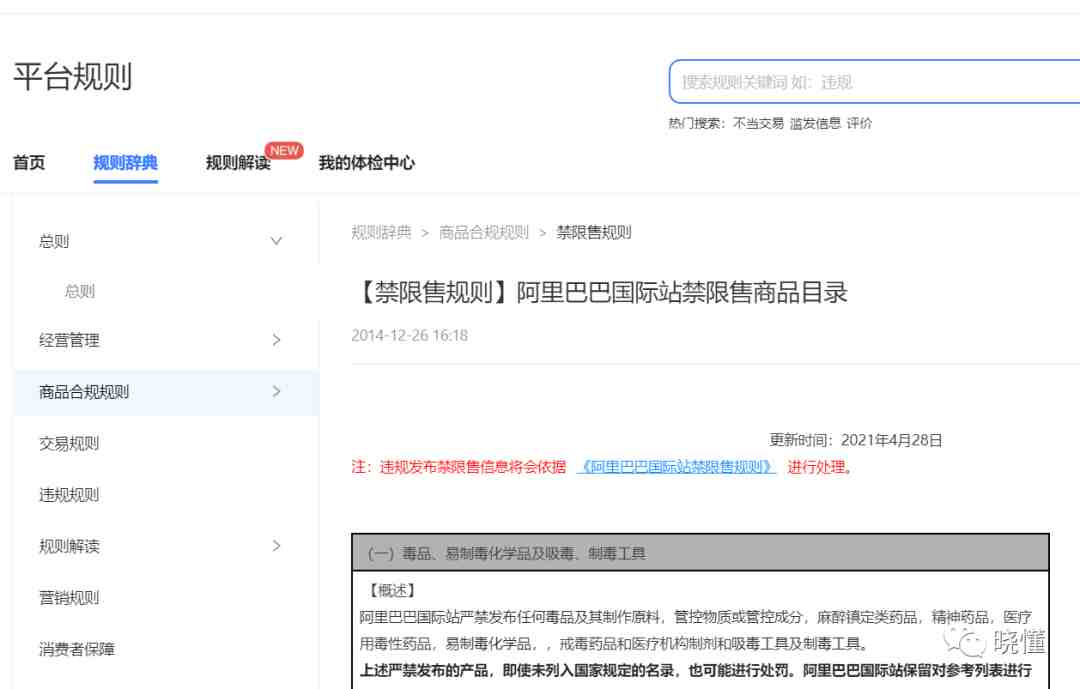
Task: Click the publish date 2014-12-26 16:18
Action: pos(410,336)
